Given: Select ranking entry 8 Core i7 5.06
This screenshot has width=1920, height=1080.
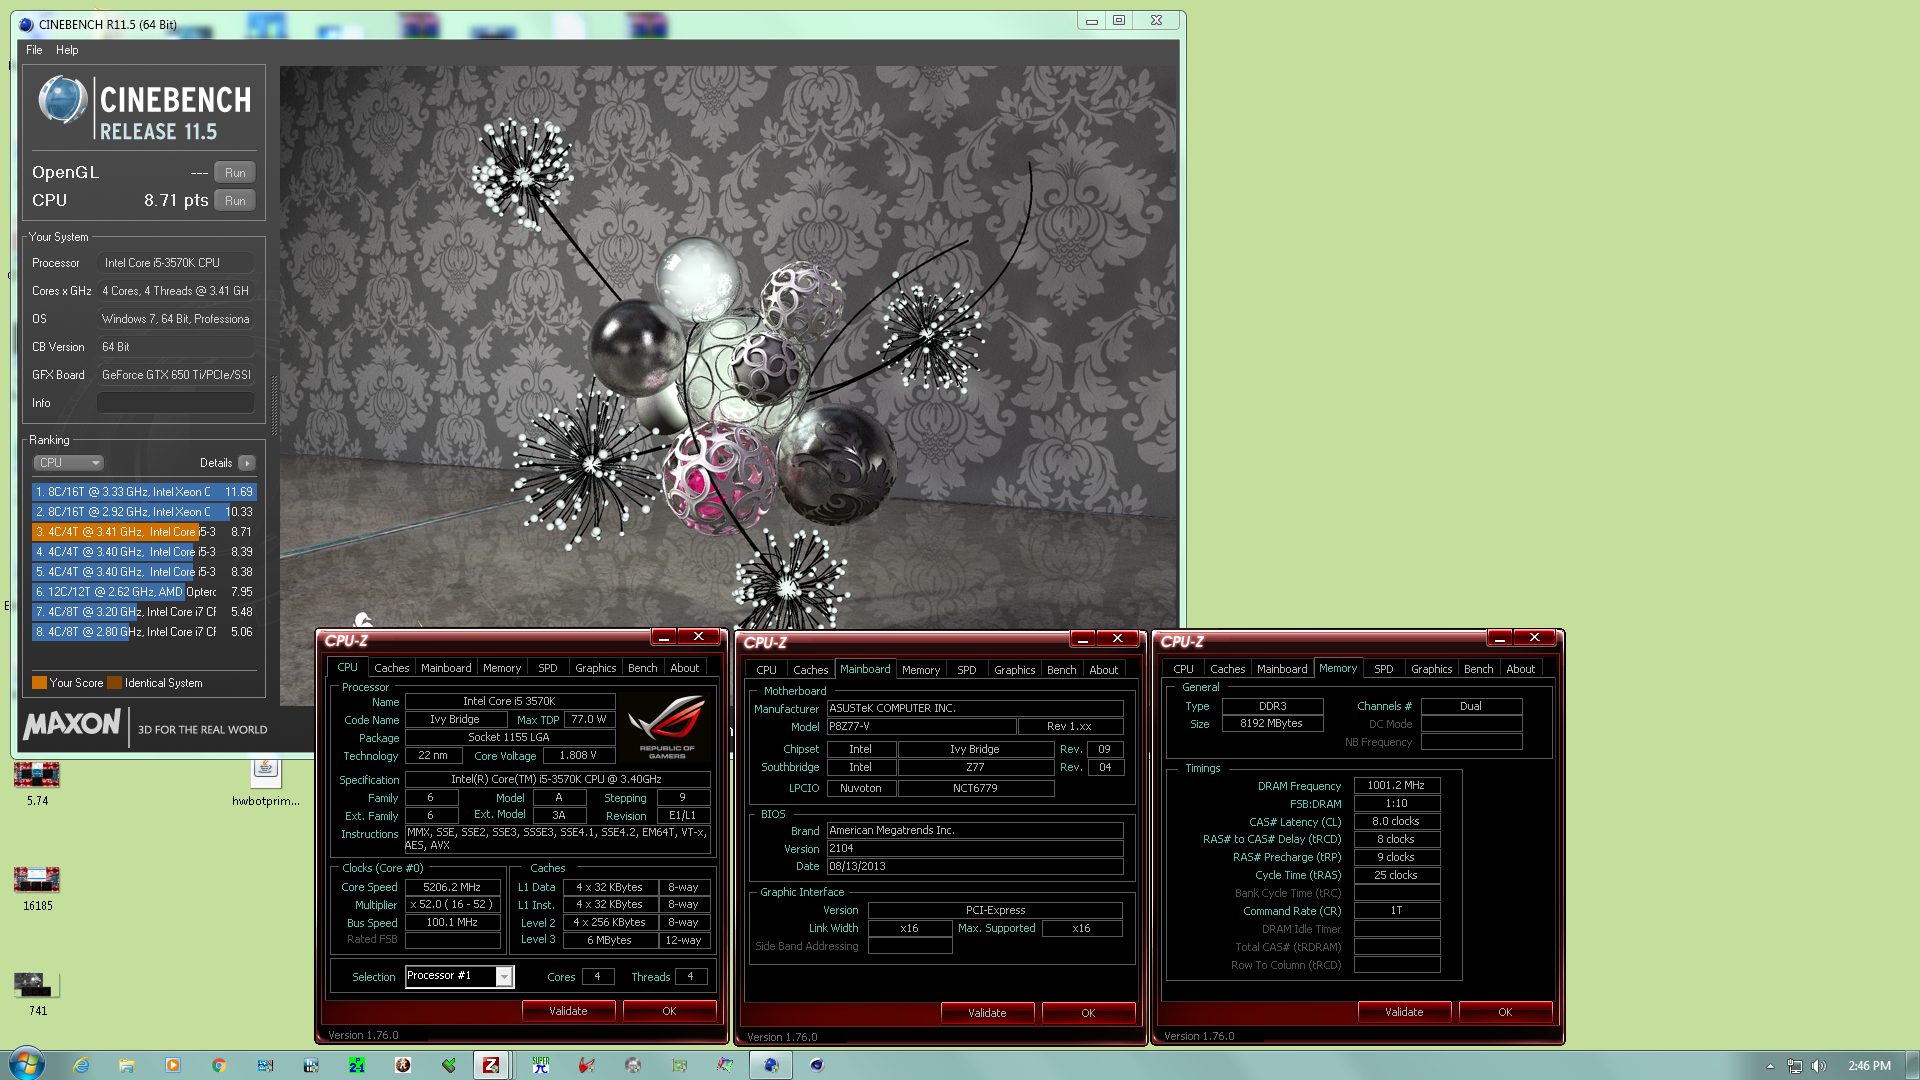Looking at the screenshot, I should [x=144, y=632].
